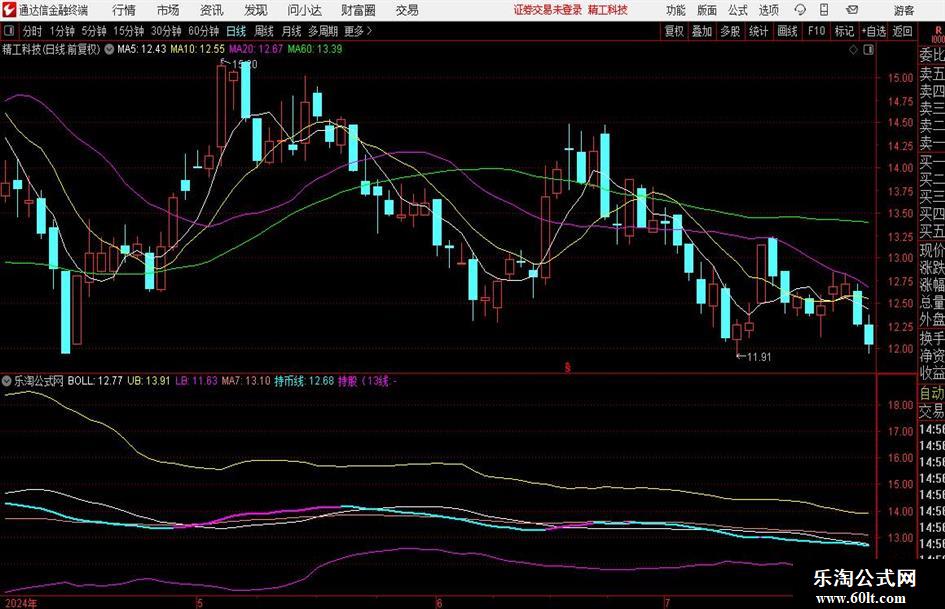The height and width of the screenshot is (609, 945).
Task: Click the 证券交易未登录 login link
Action: tap(548, 10)
